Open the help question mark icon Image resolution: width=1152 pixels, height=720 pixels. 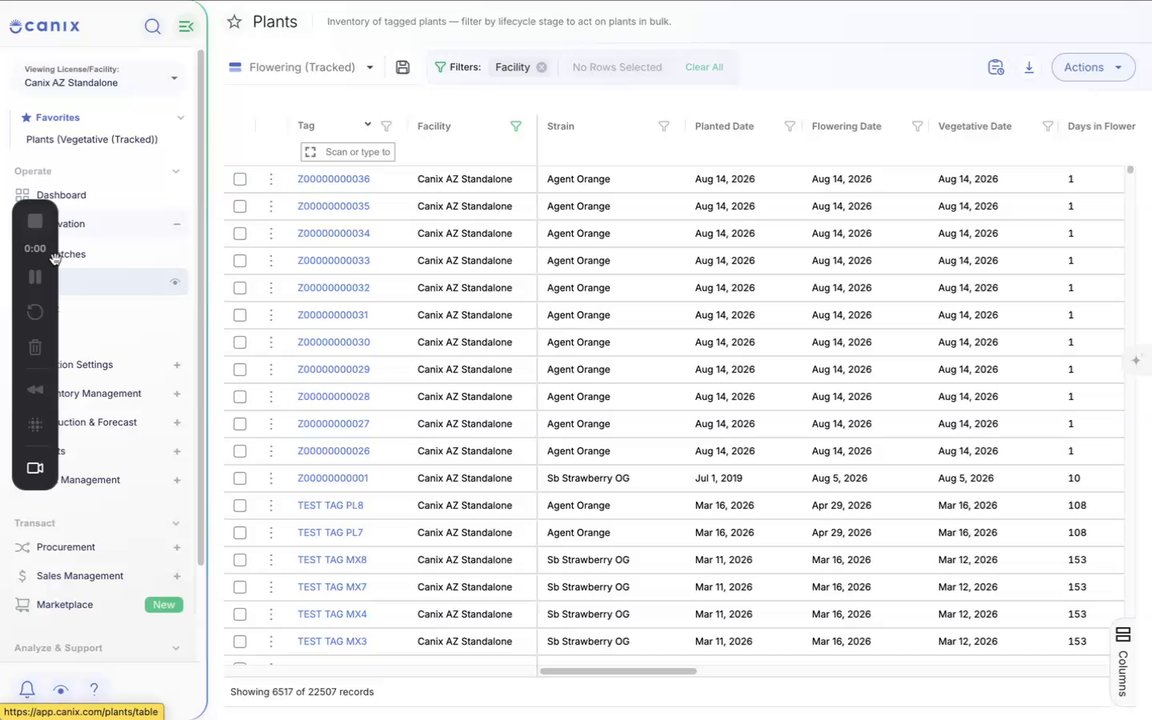point(94,689)
